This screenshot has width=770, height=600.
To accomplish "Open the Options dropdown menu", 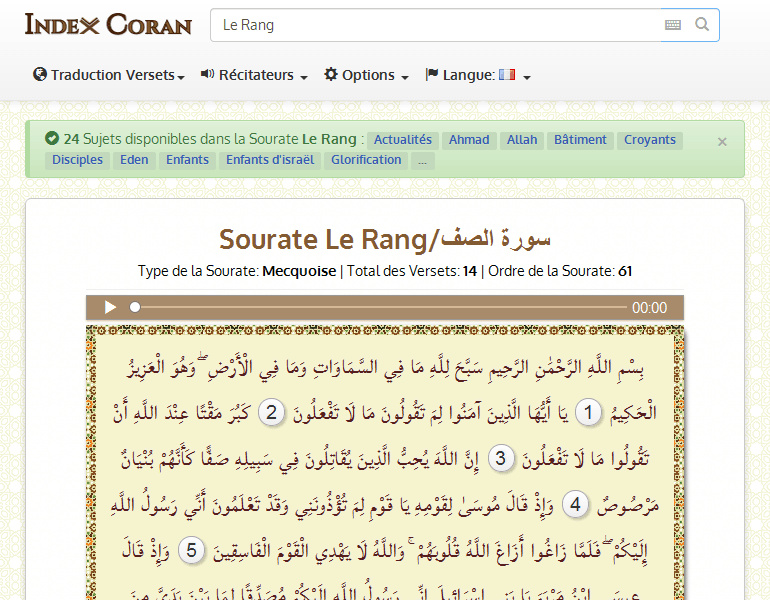I will tap(366, 75).
